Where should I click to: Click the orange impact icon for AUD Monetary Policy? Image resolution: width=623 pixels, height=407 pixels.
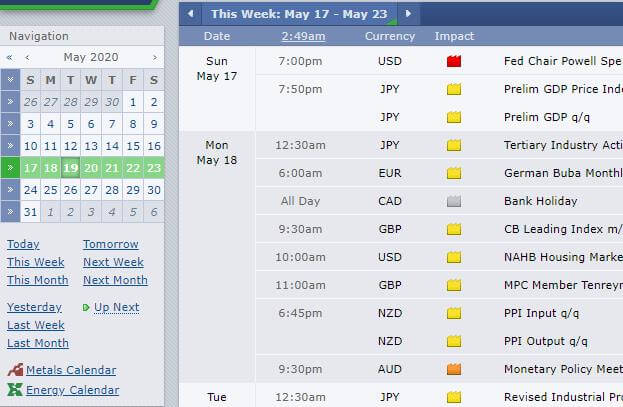[454, 369]
